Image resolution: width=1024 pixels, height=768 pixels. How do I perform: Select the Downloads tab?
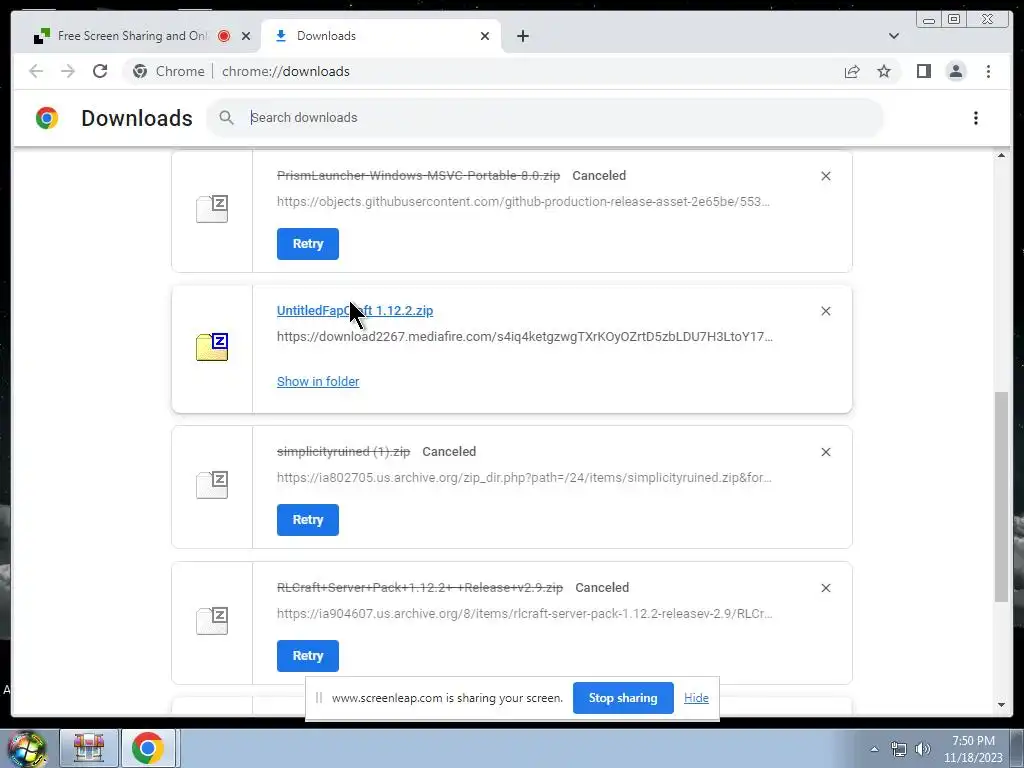pyautogui.click(x=381, y=36)
